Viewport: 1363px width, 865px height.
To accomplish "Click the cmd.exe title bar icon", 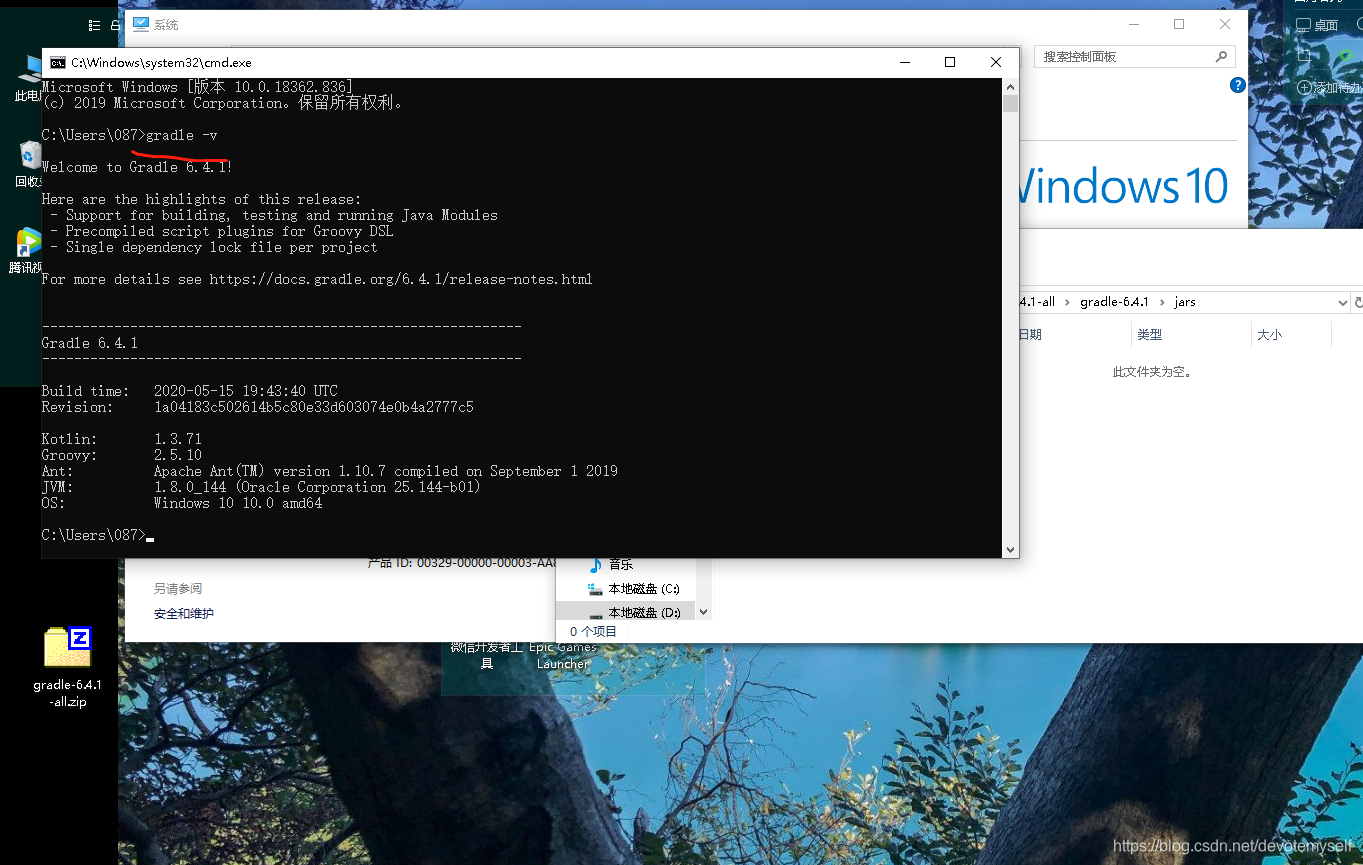I will 58,62.
